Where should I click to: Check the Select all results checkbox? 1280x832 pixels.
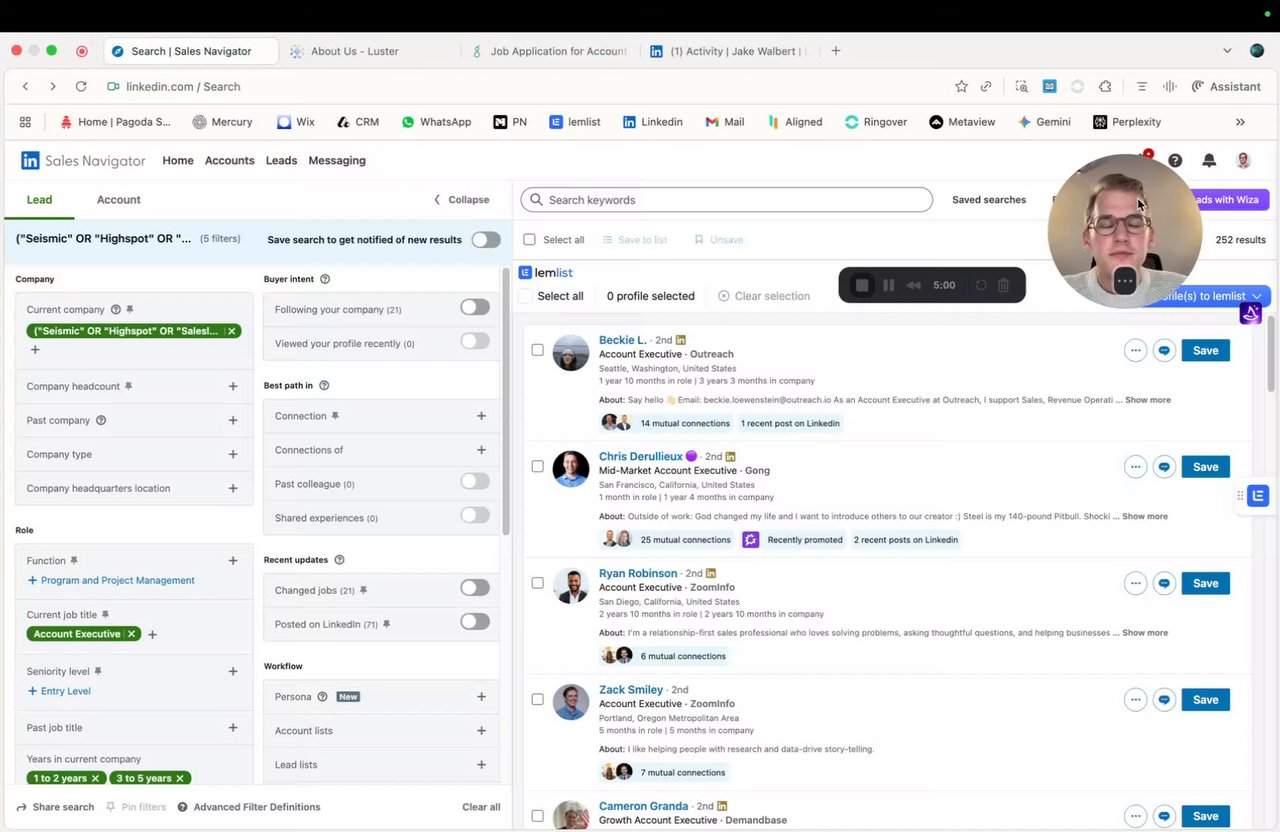coord(530,240)
